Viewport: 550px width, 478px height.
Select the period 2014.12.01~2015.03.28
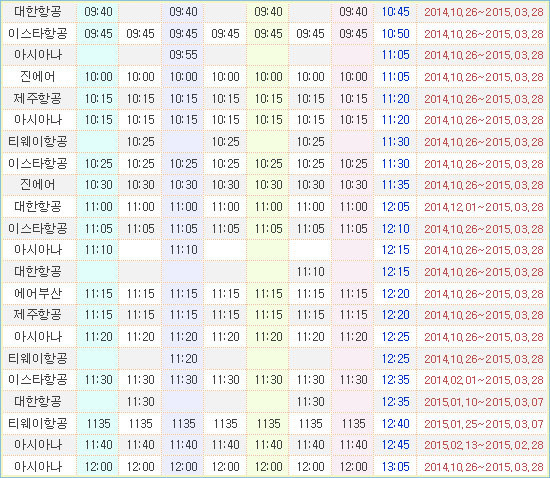click(484, 207)
